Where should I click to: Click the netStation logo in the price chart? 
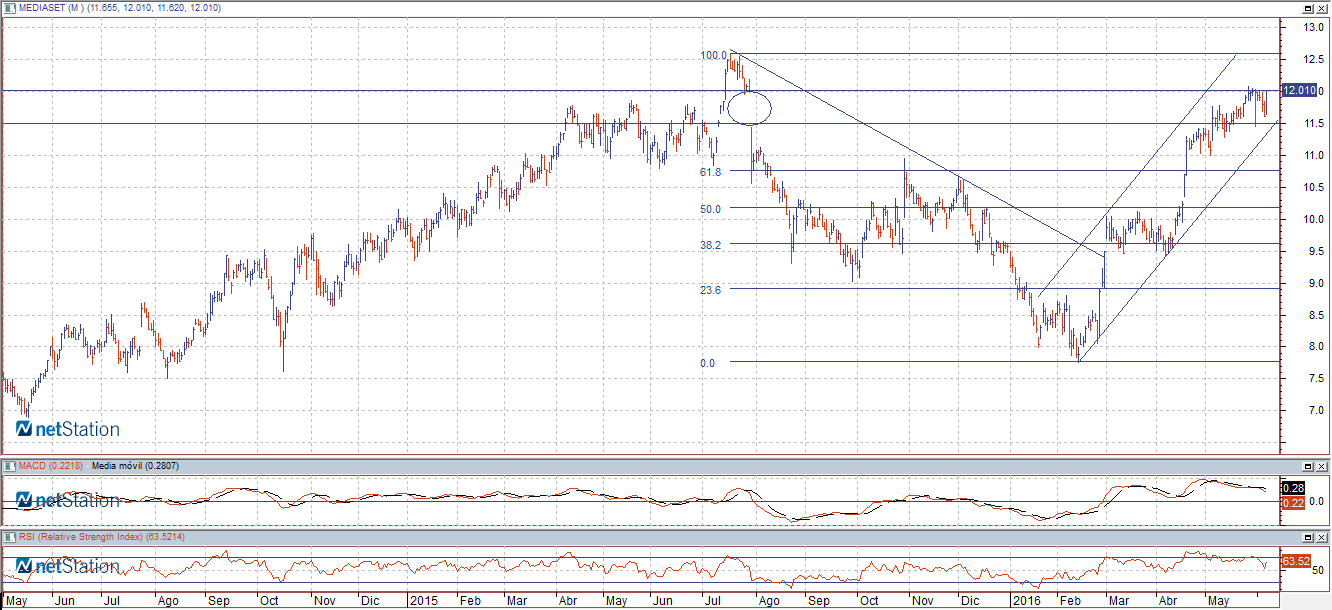[68, 429]
